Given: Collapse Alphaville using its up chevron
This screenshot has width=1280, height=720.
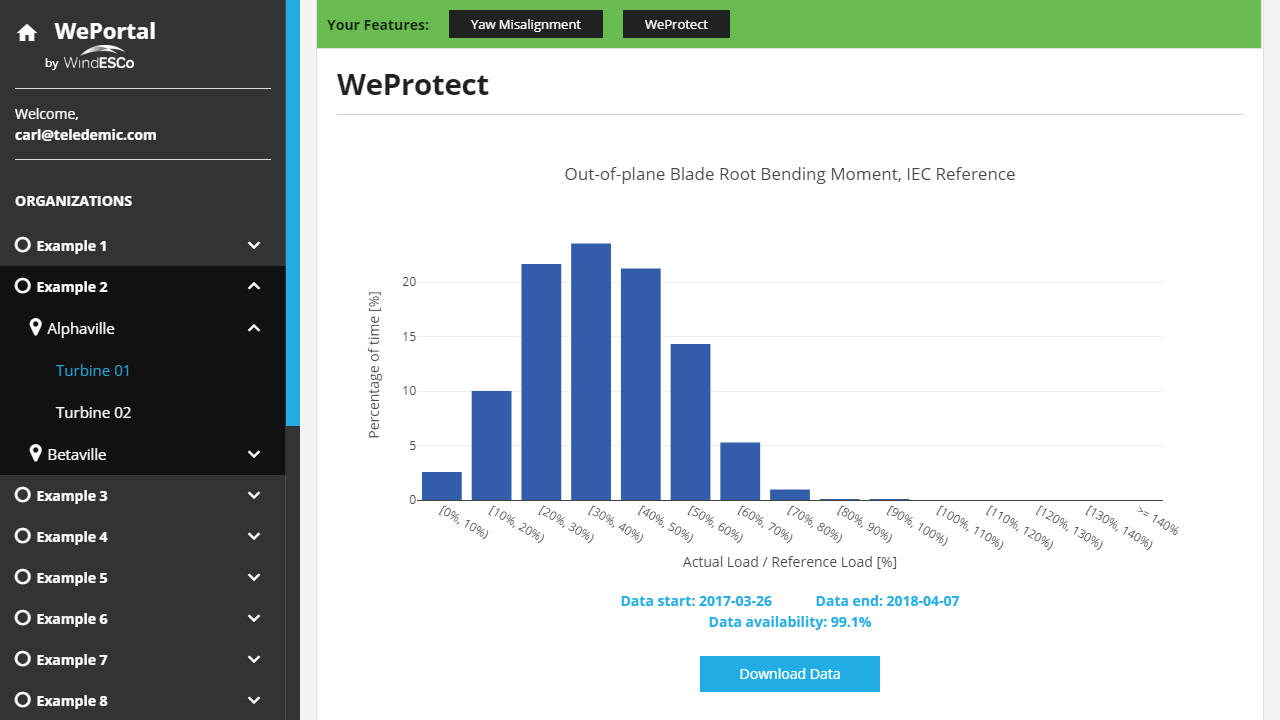Looking at the screenshot, I should coord(254,328).
